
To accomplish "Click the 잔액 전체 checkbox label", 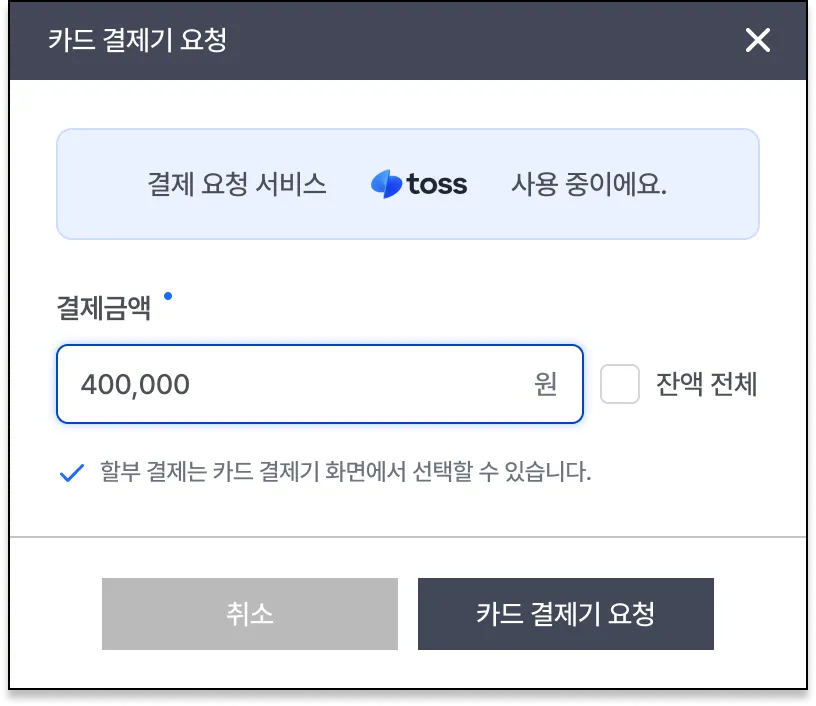I will pyautogui.click(x=706, y=384).
